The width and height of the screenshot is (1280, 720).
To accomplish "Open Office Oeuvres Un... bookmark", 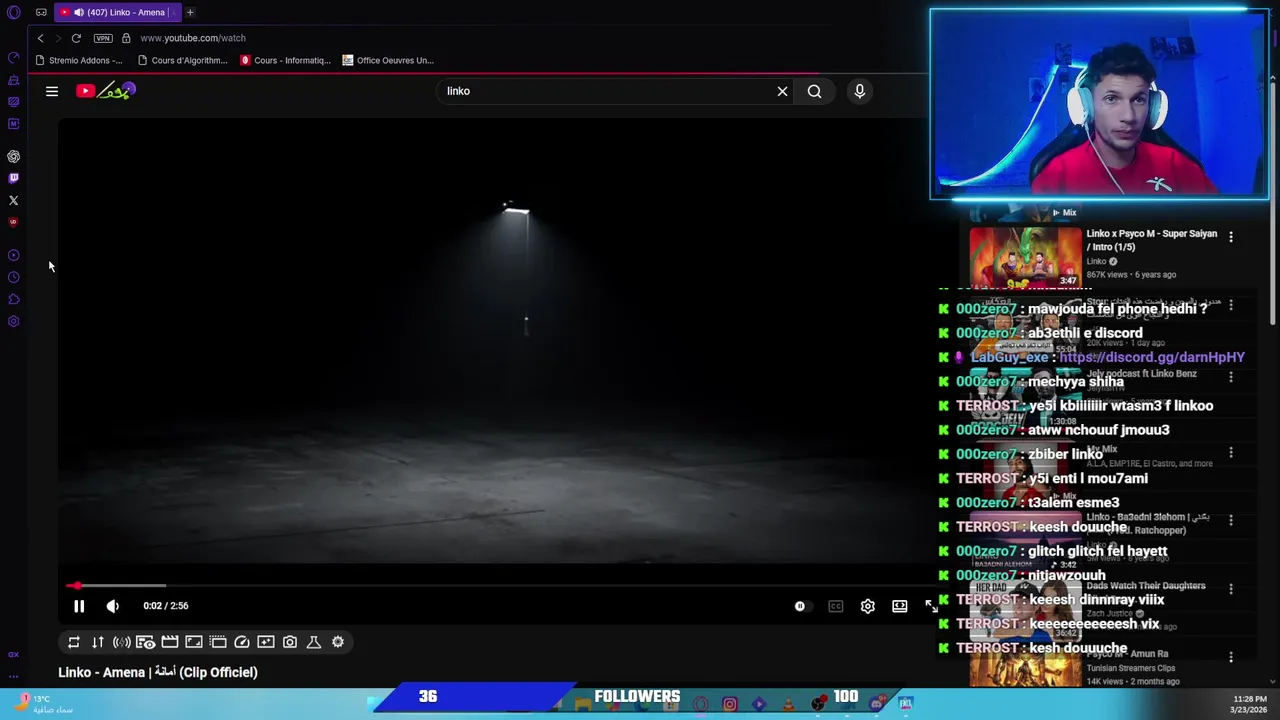I will [388, 60].
